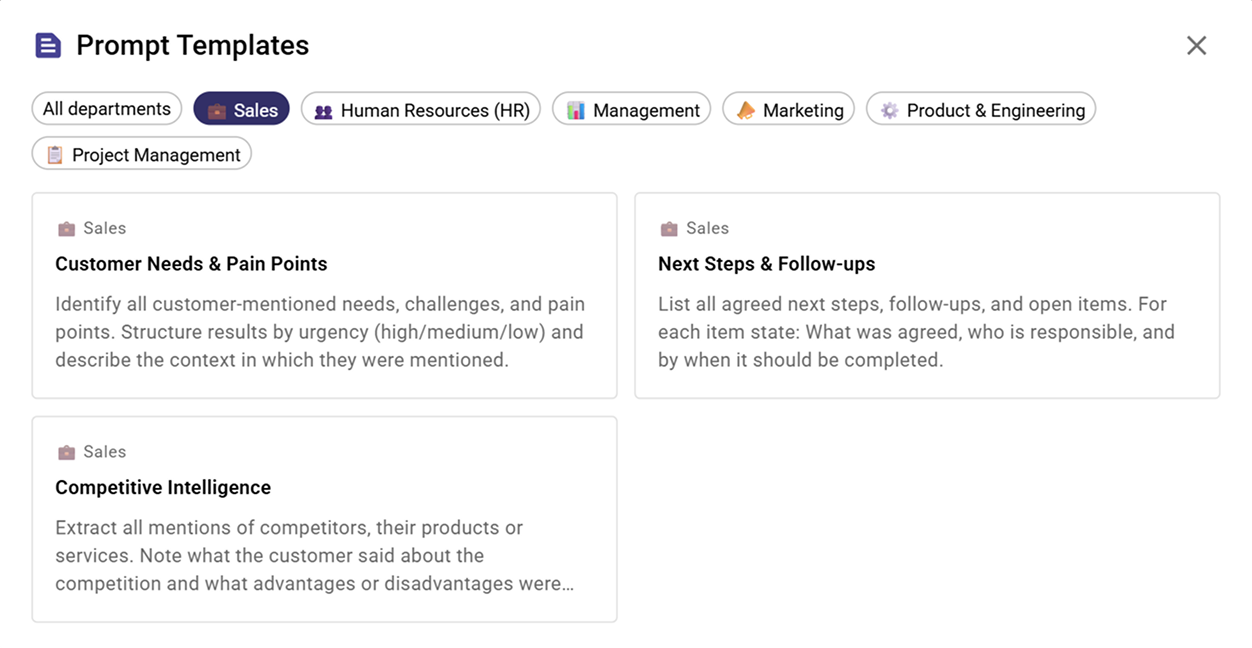The image size is (1252, 648).
Task: Select the Human Resources (HR) filter
Action: [420, 109]
